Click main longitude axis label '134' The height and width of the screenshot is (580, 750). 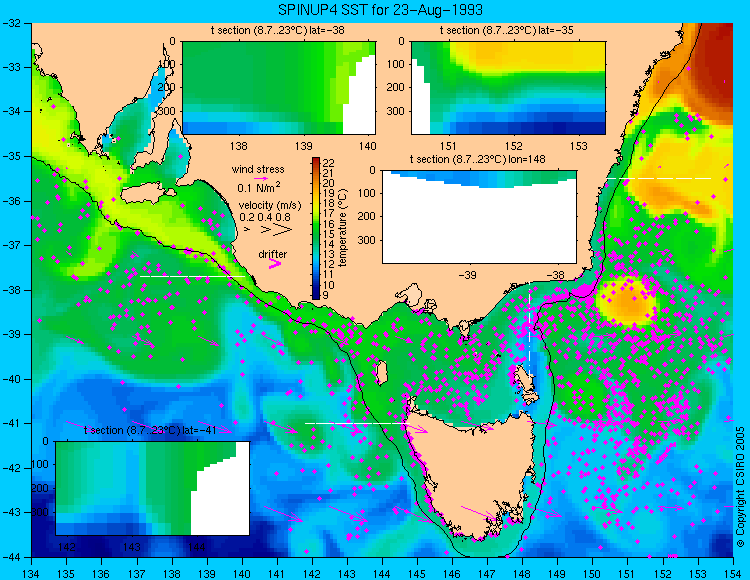coord(31,574)
